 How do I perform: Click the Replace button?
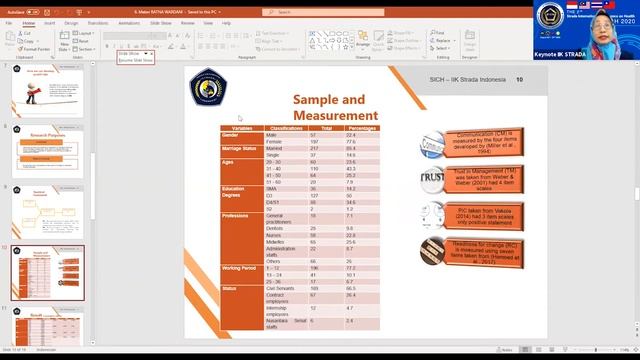point(441,40)
